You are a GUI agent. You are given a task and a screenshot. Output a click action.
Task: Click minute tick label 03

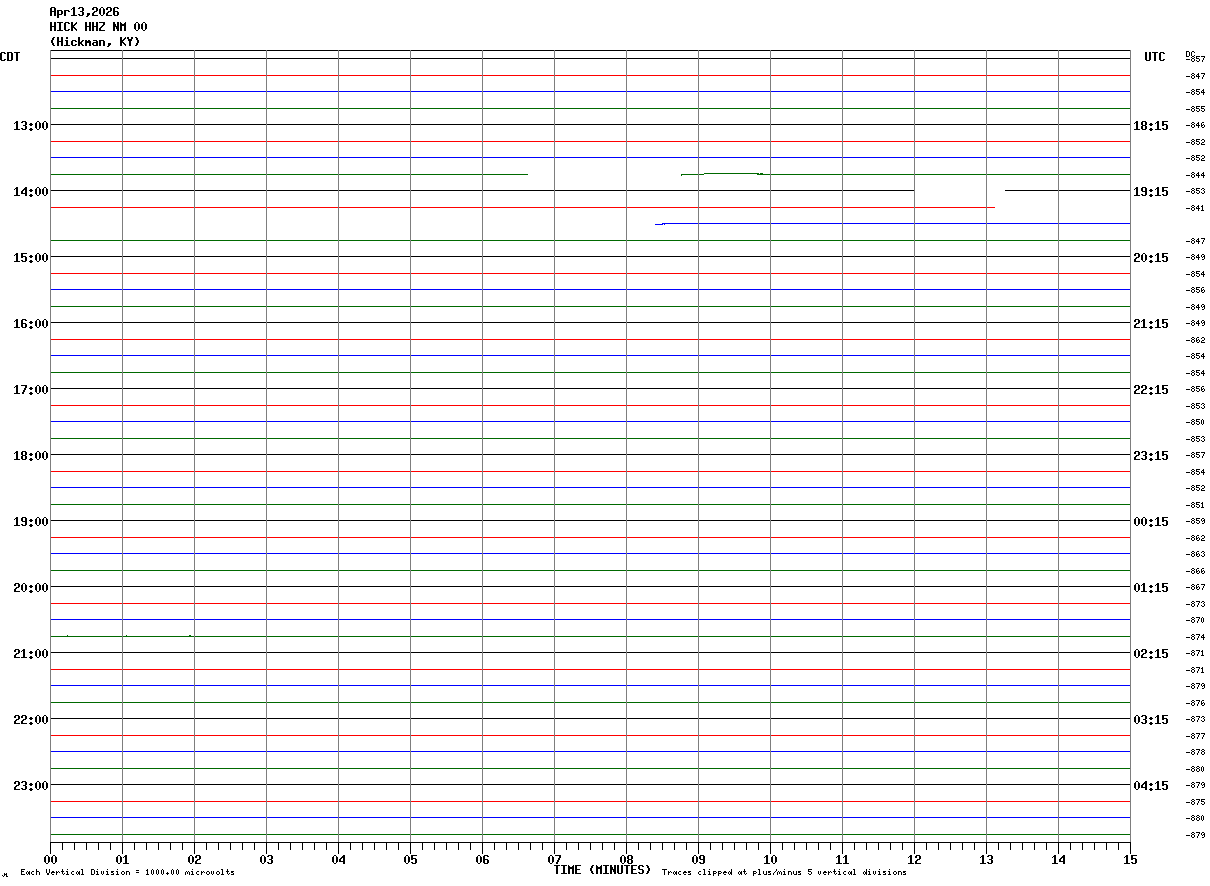pos(266,859)
